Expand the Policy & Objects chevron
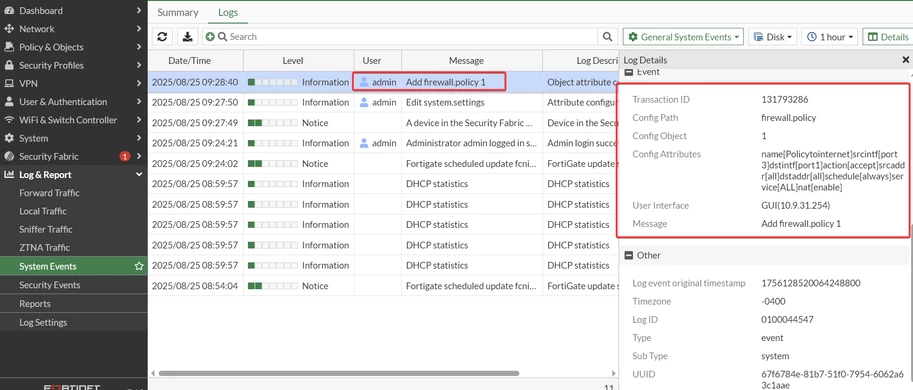 point(139,47)
